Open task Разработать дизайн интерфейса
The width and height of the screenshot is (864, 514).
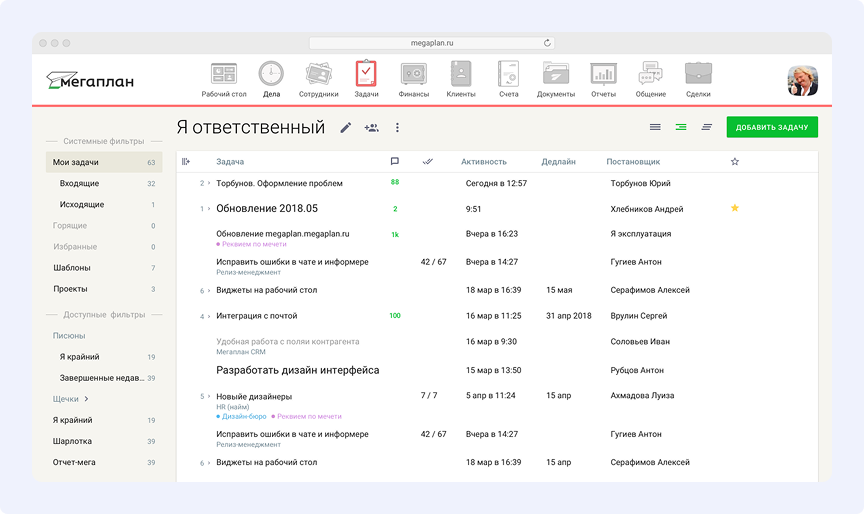(x=297, y=370)
